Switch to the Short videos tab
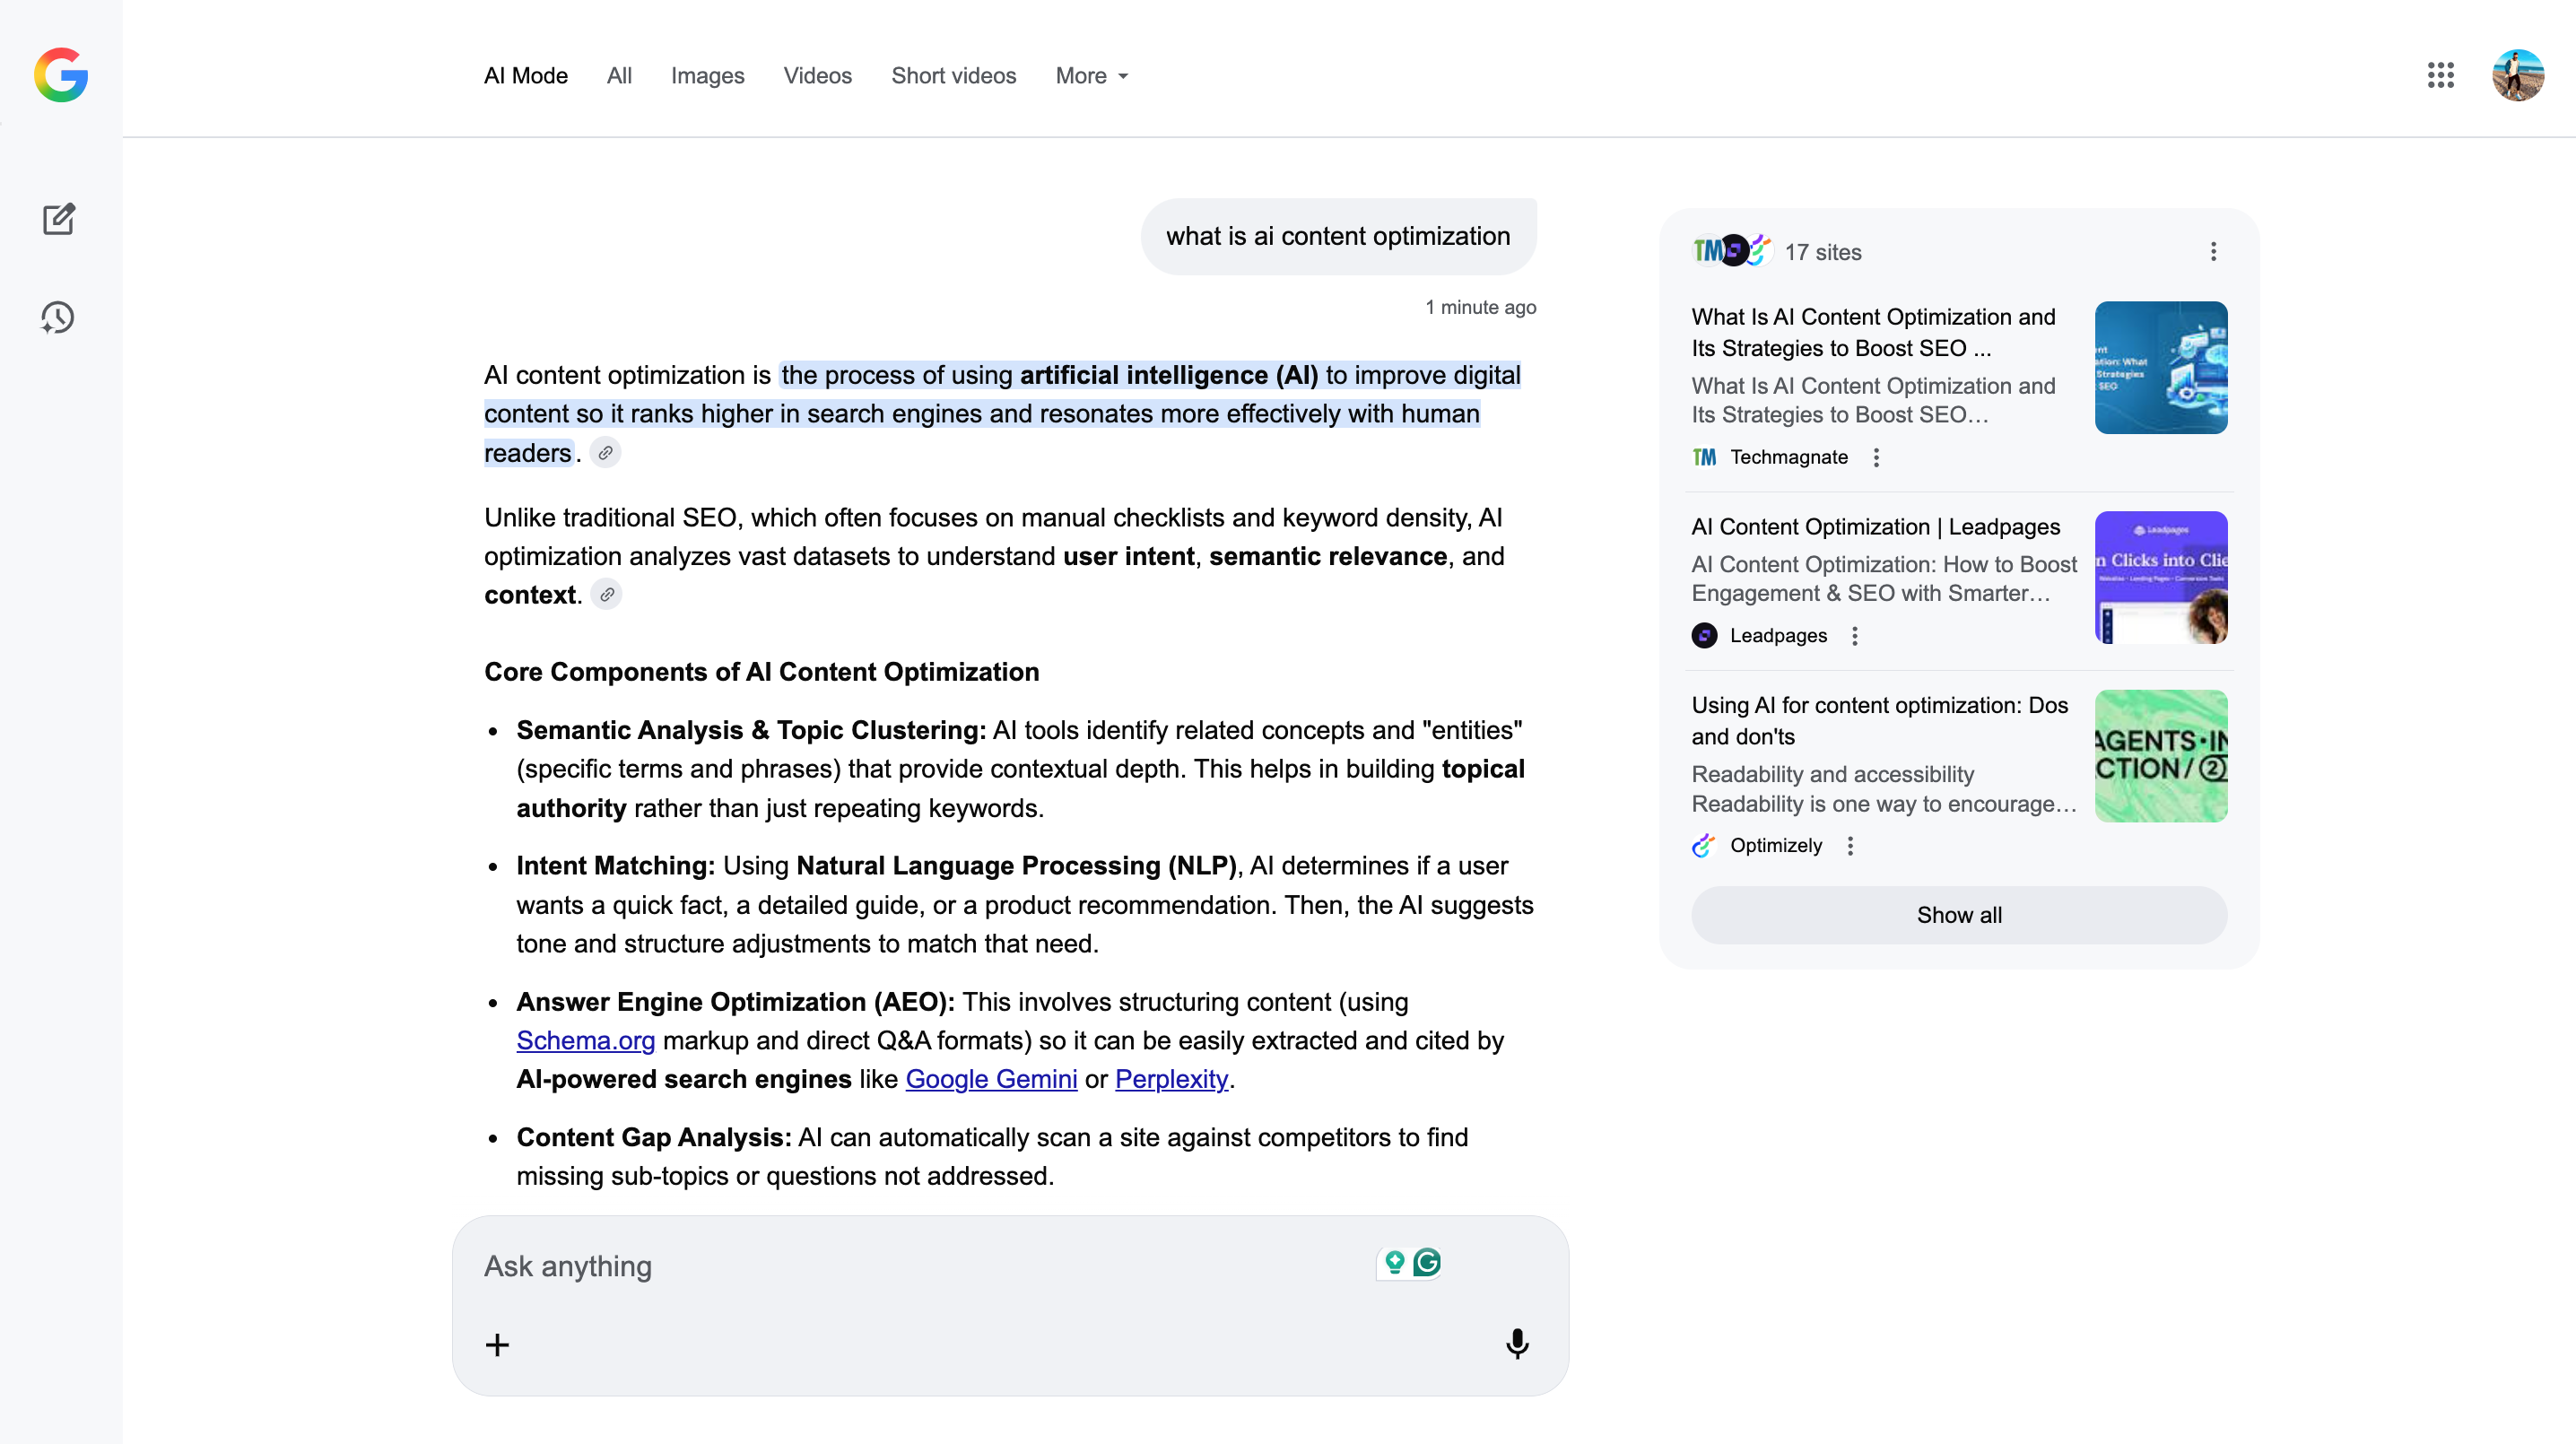 coord(953,76)
